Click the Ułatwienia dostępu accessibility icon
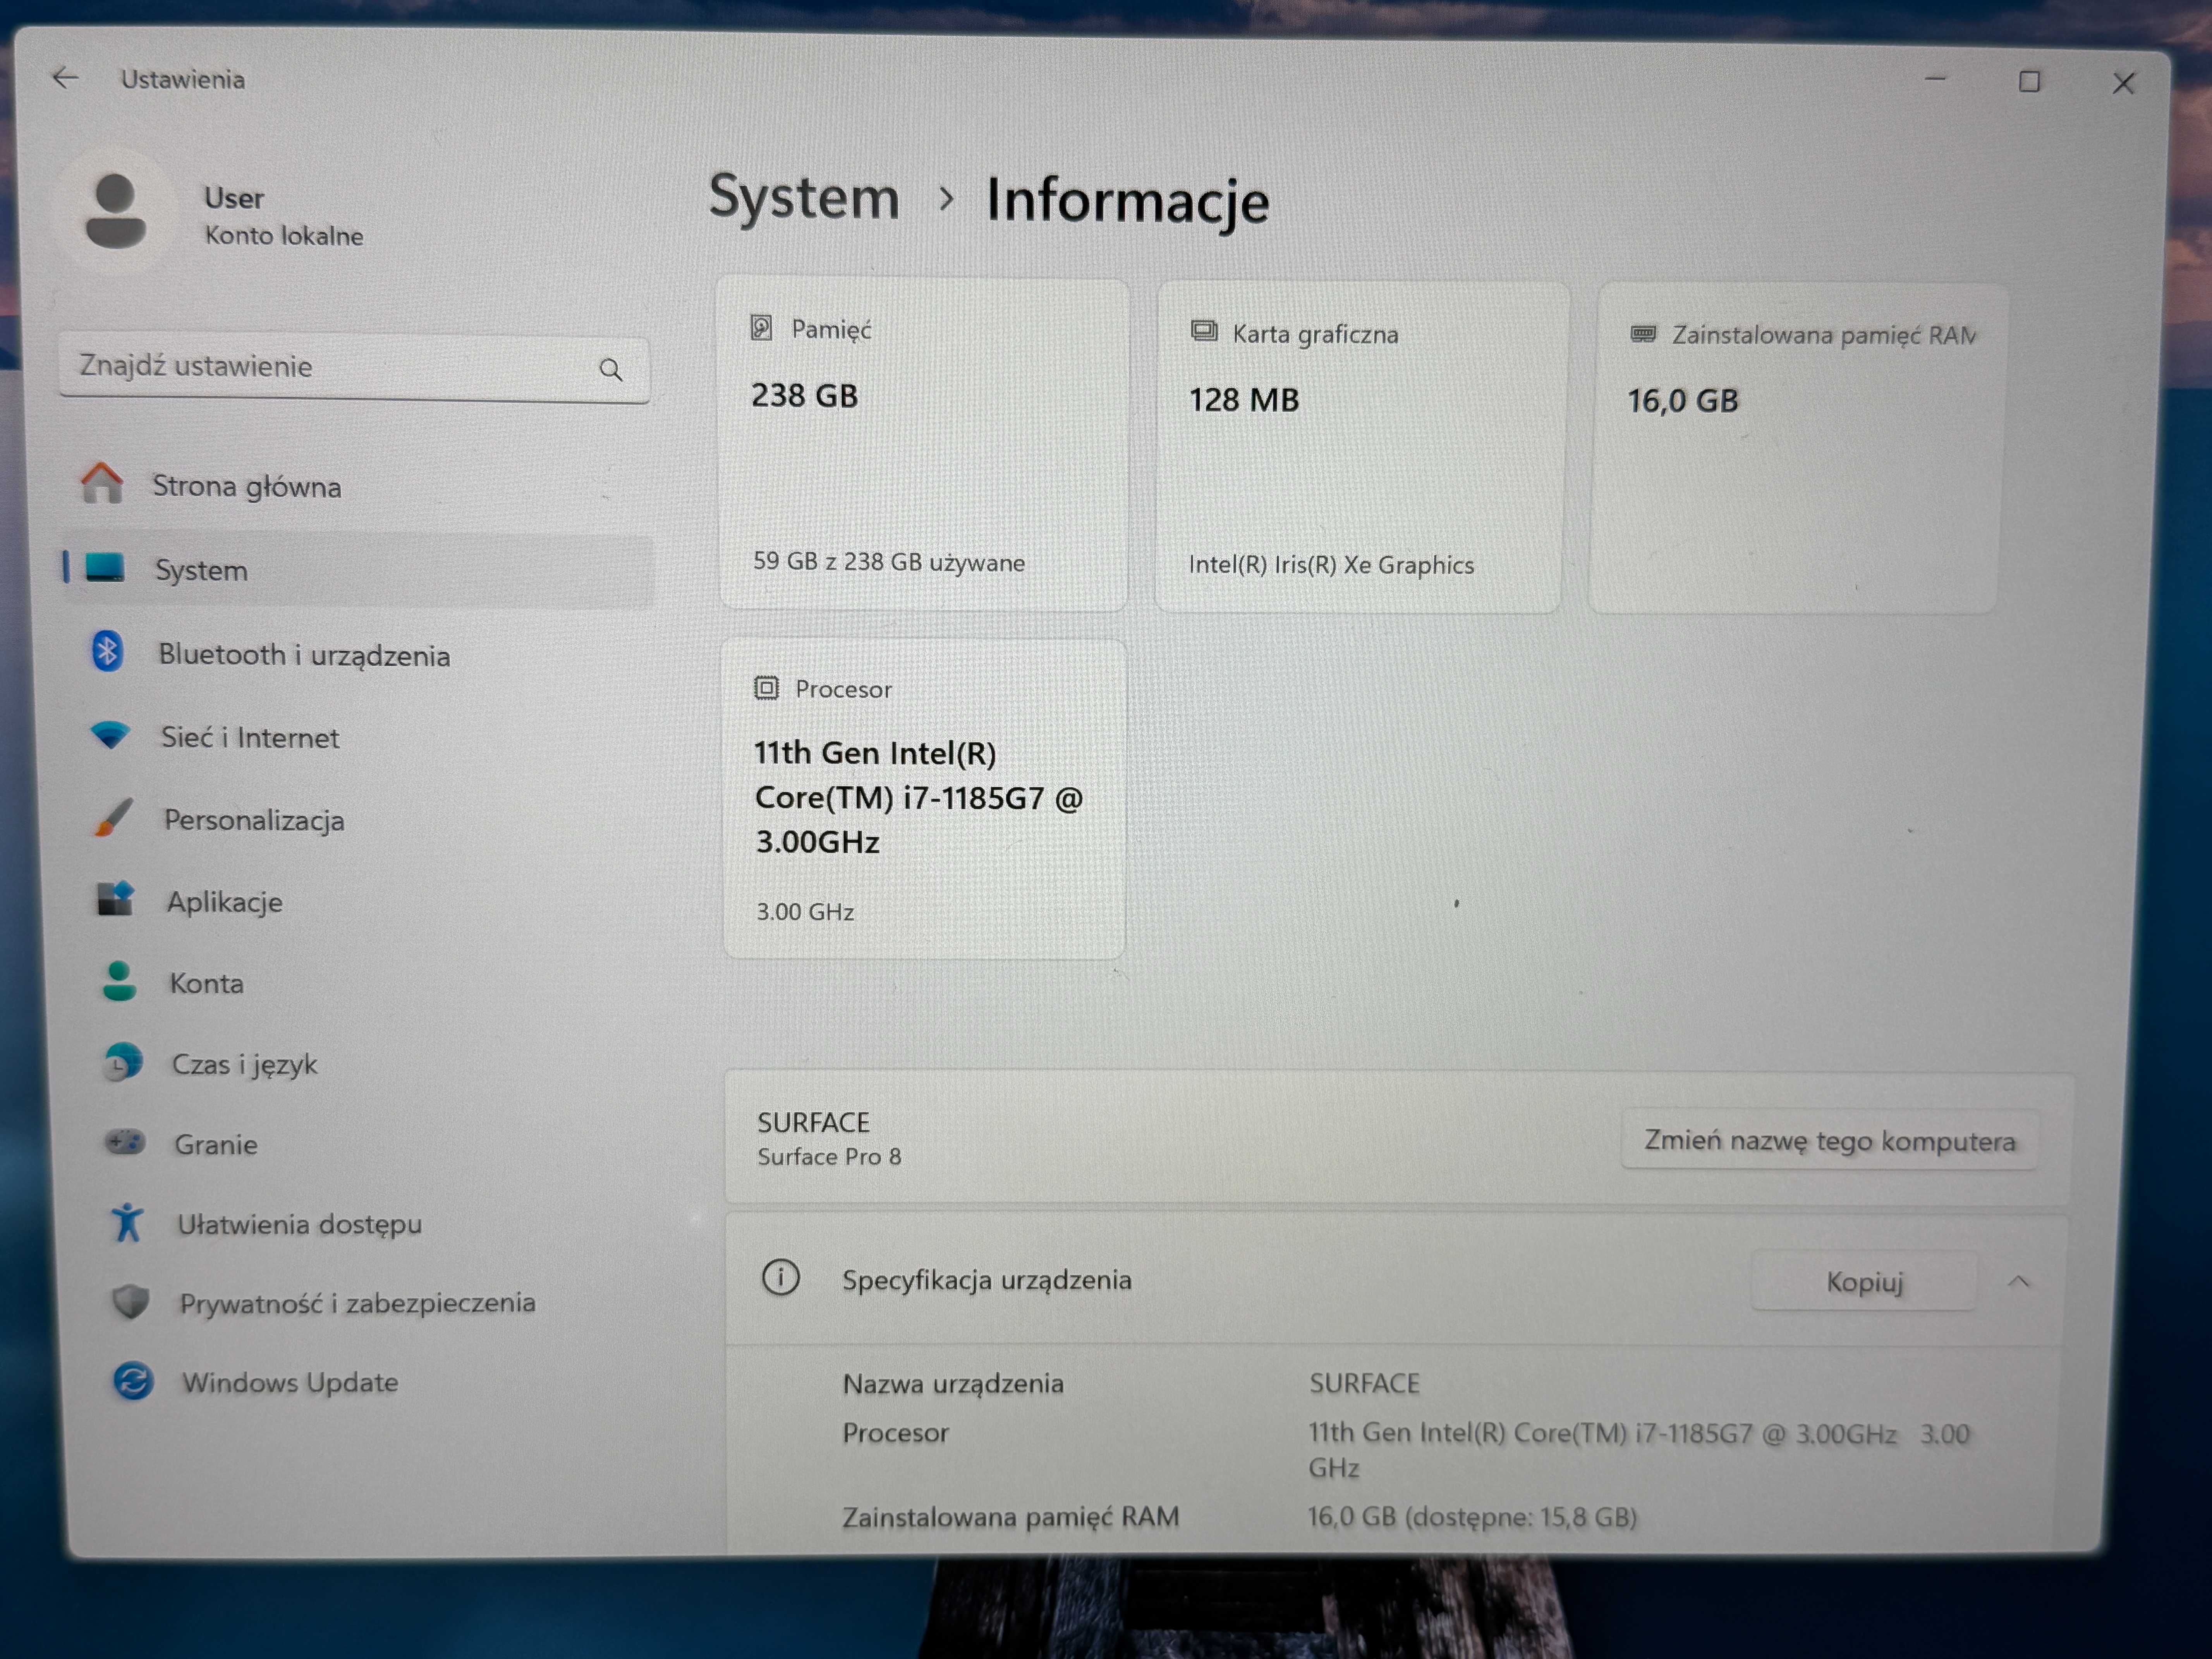 click(127, 1222)
